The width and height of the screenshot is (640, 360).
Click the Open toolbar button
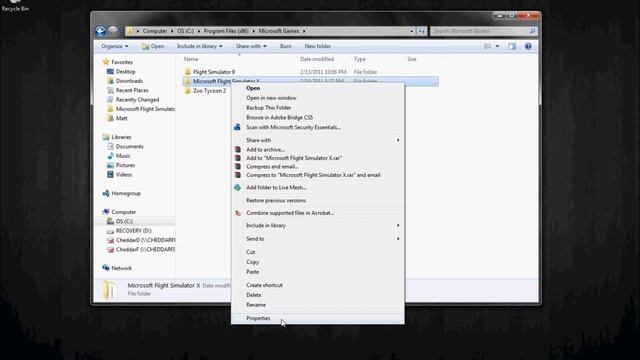(153, 46)
